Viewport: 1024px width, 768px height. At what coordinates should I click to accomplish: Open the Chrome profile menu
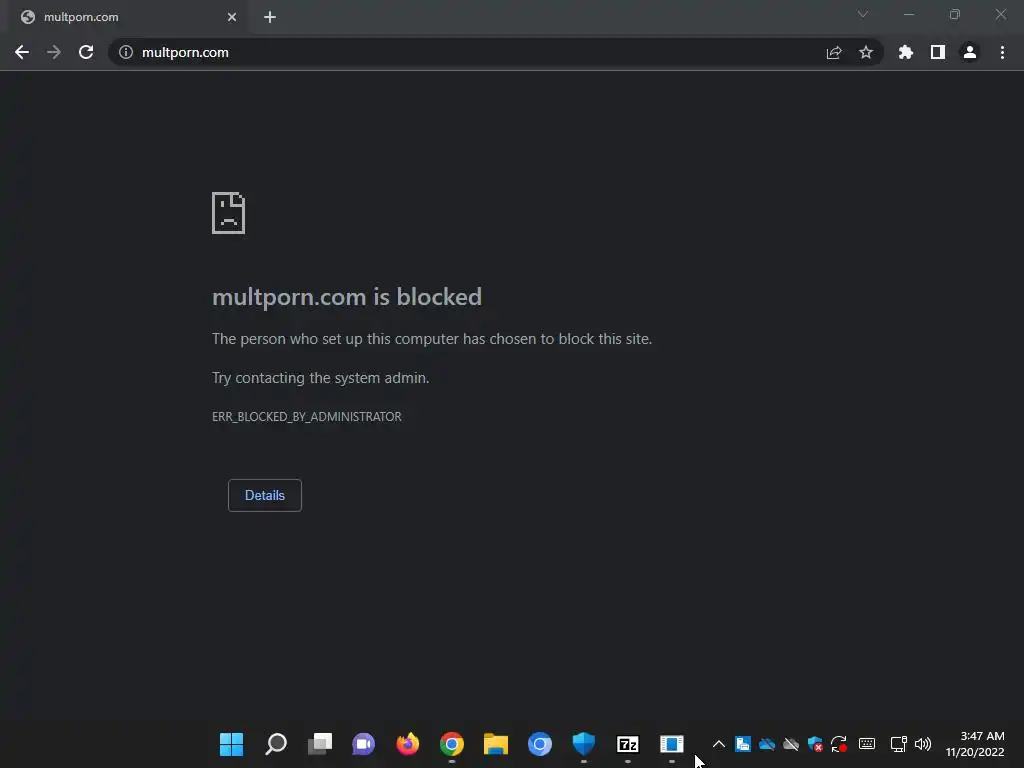tap(970, 52)
